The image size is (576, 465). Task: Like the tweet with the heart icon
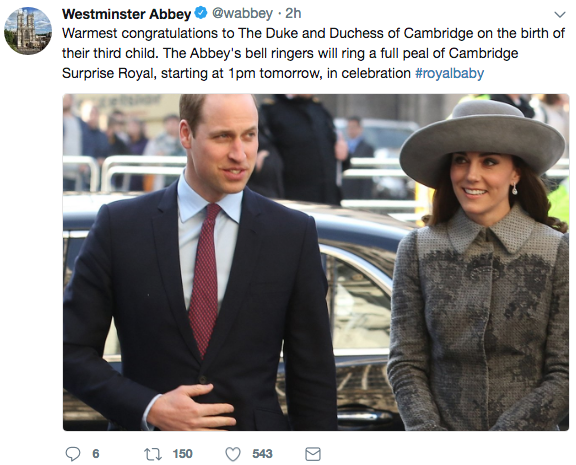click(233, 454)
